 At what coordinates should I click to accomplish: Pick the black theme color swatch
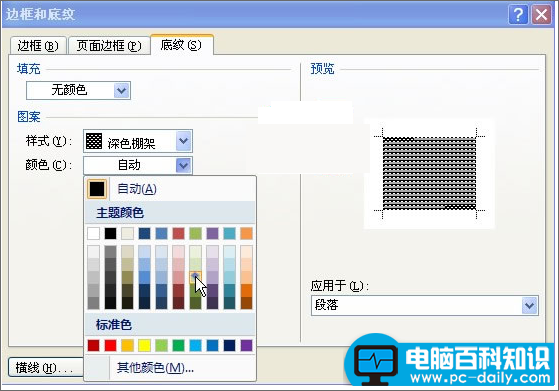[111, 233]
